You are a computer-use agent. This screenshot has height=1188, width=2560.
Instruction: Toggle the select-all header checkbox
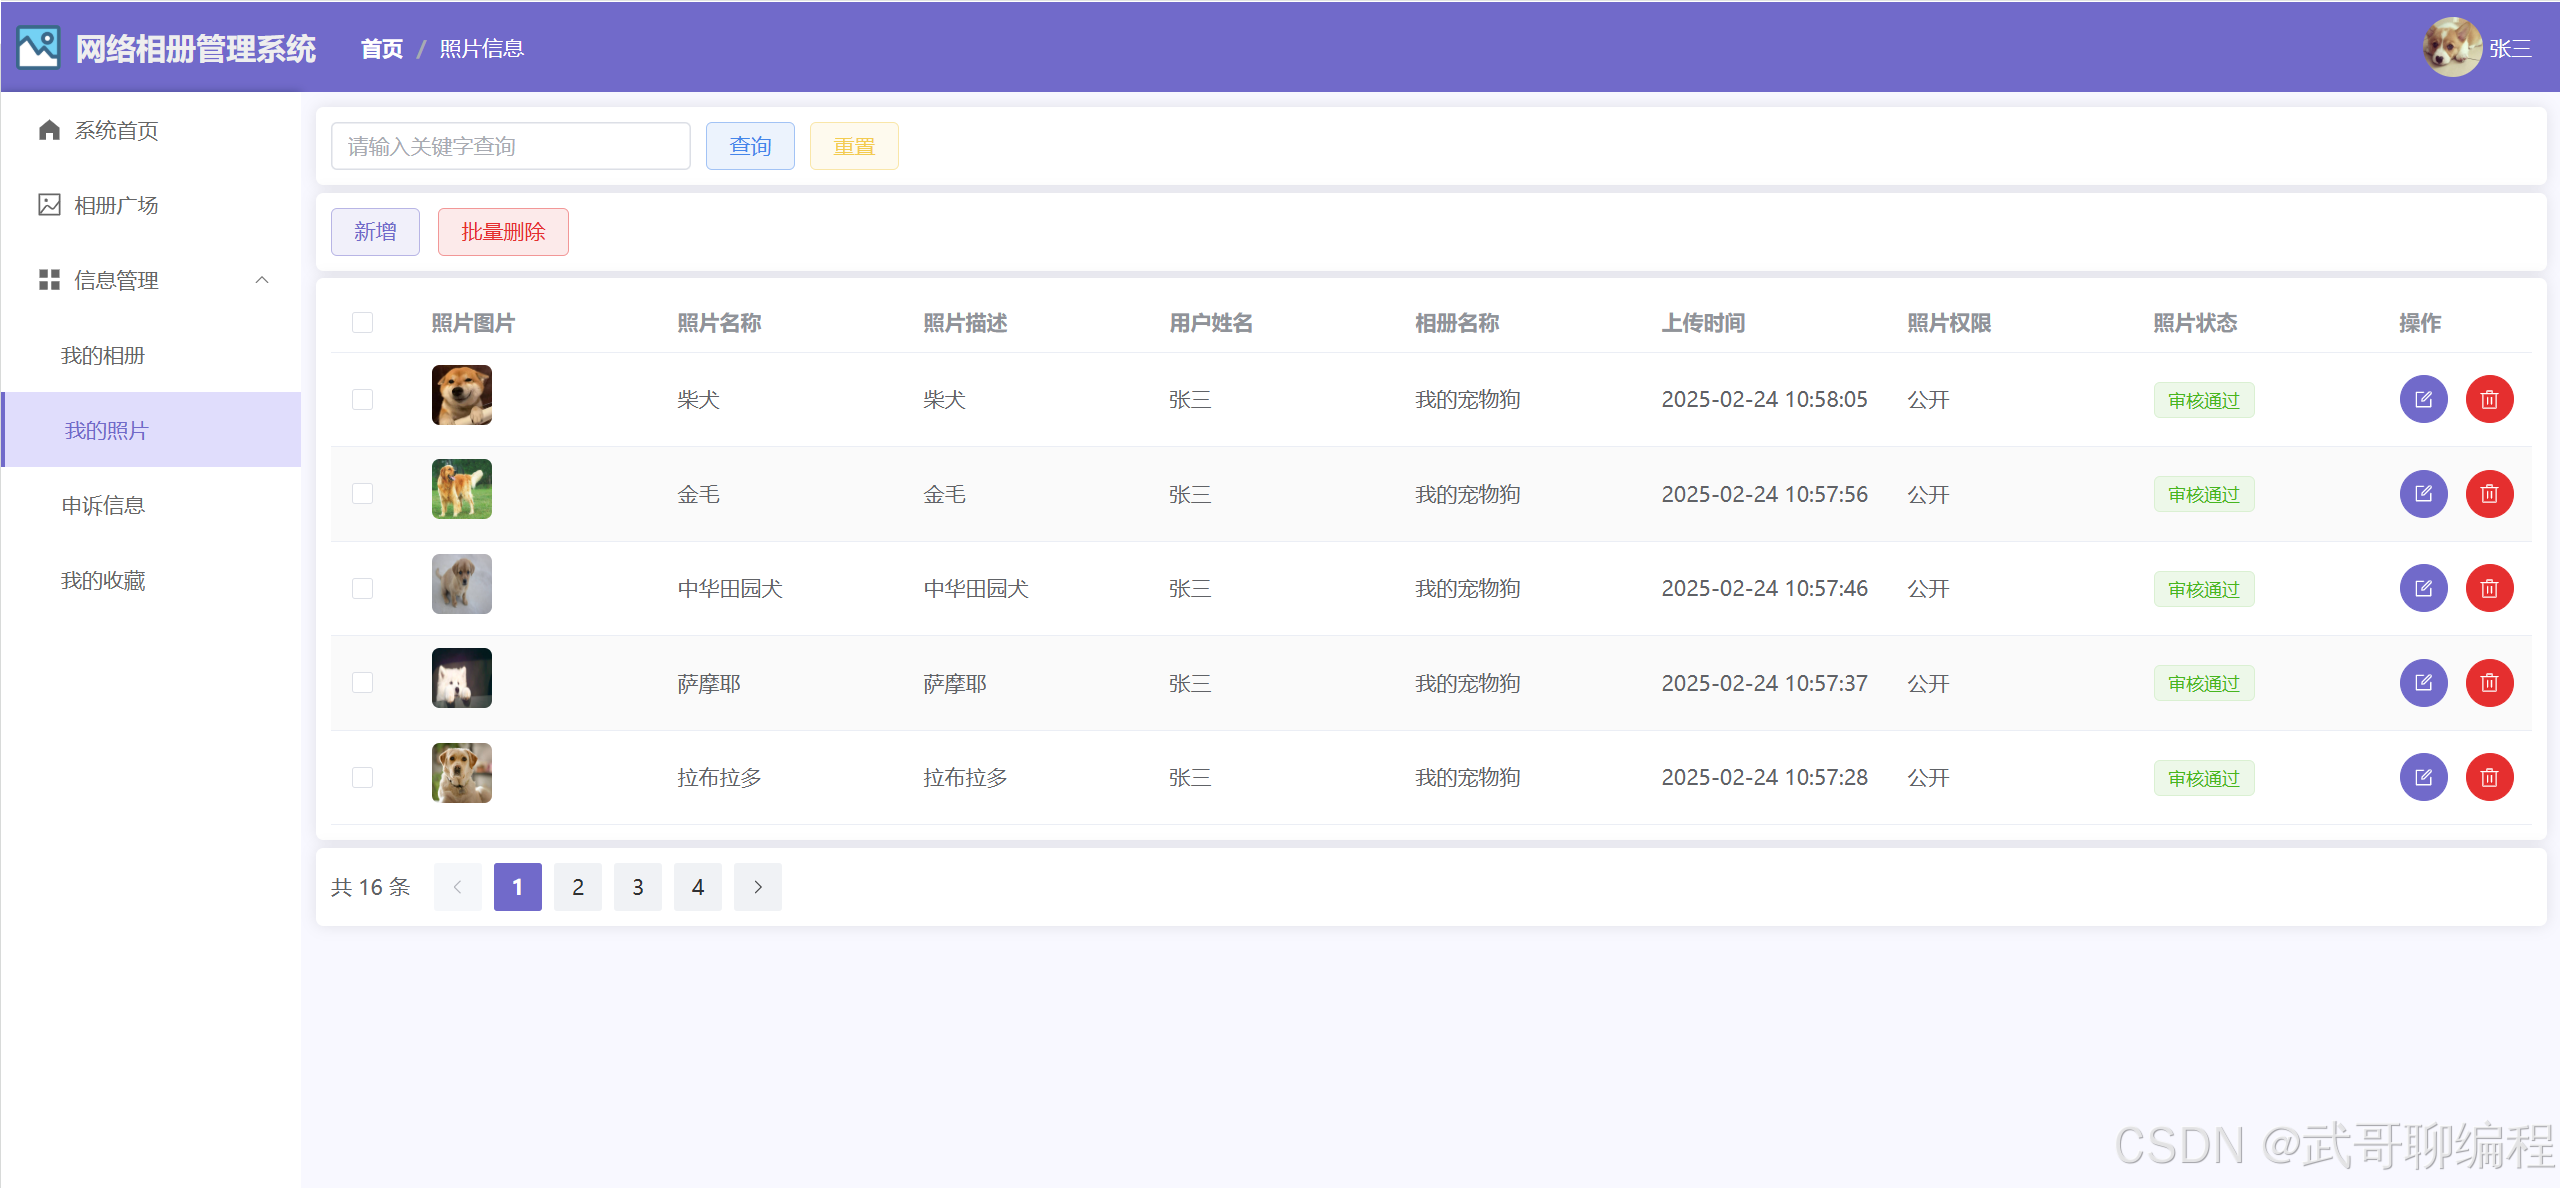[362, 322]
